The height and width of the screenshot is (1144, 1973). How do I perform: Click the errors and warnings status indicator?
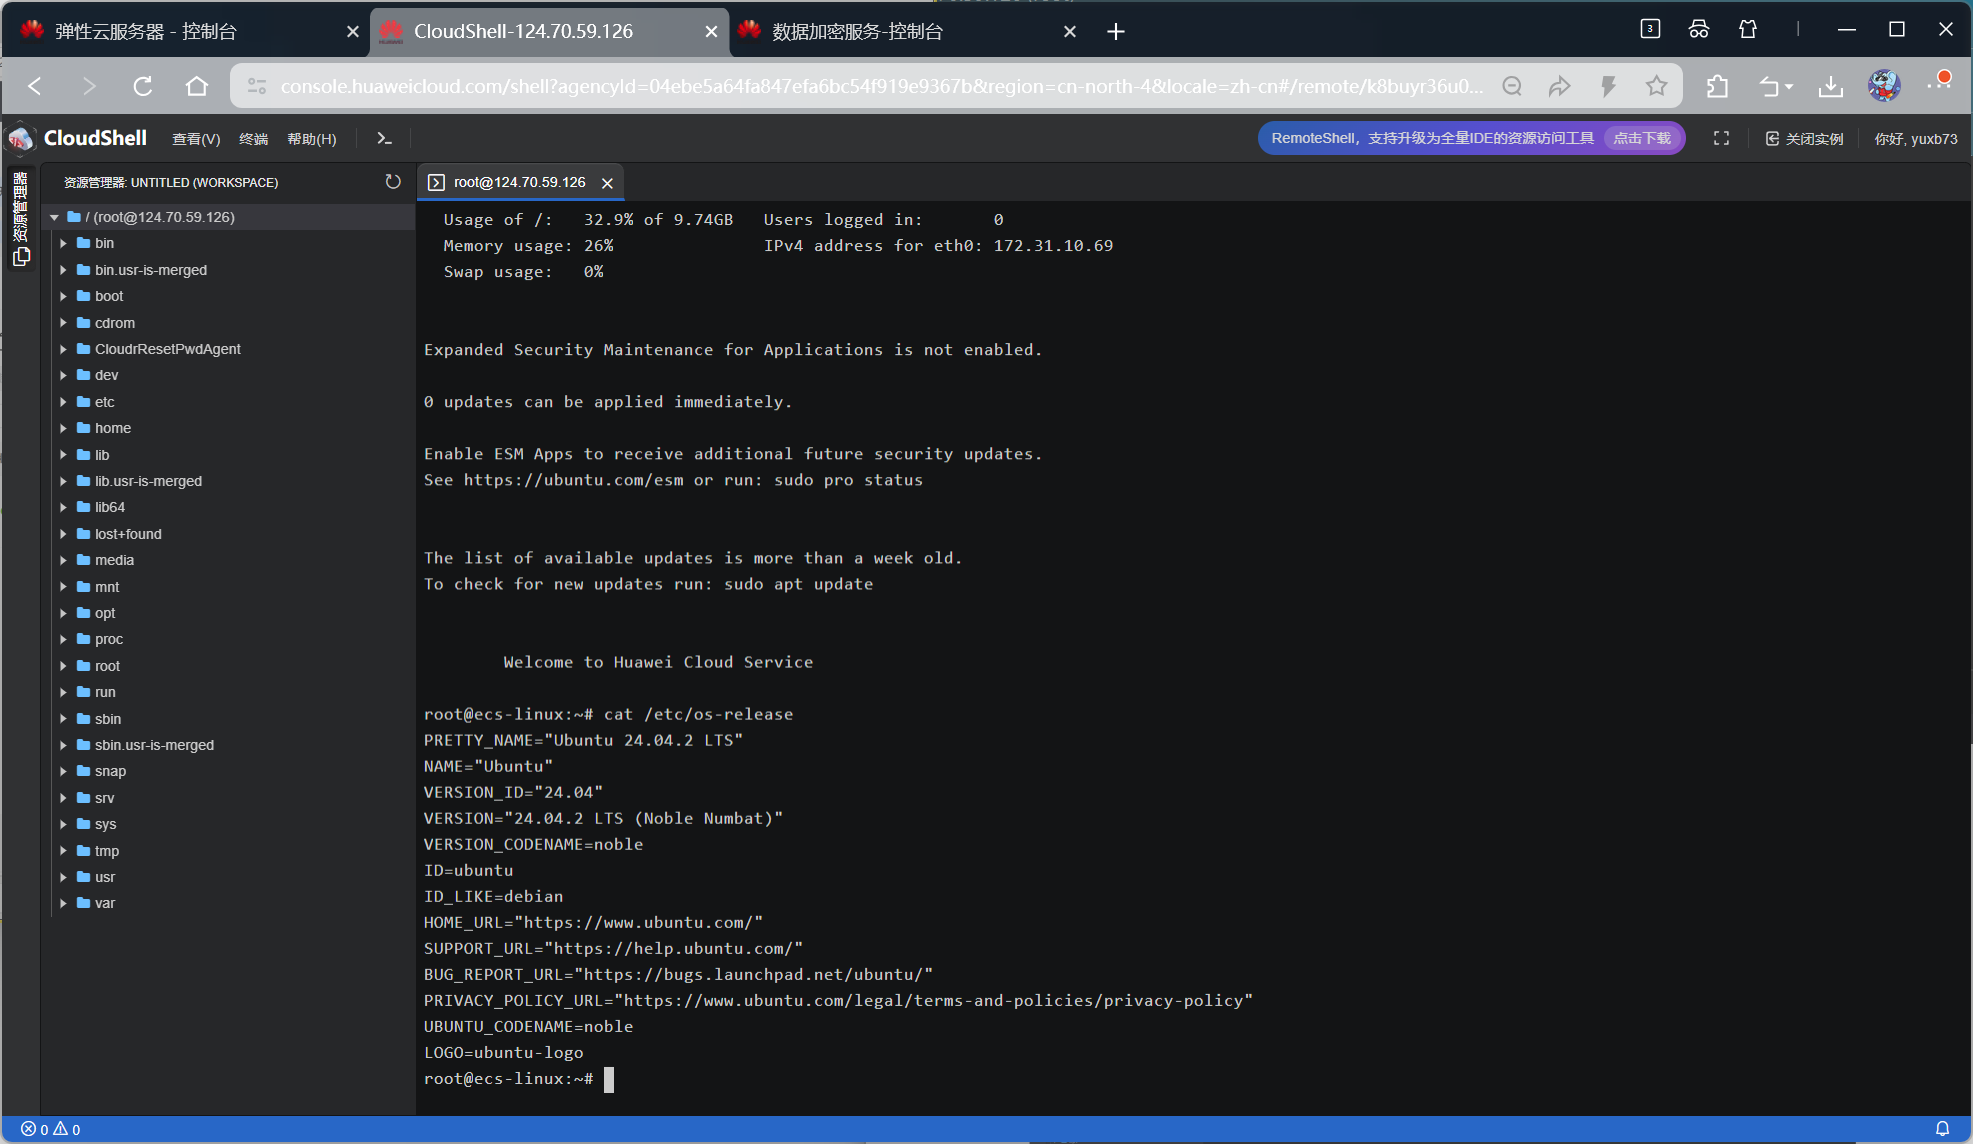click(51, 1129)
